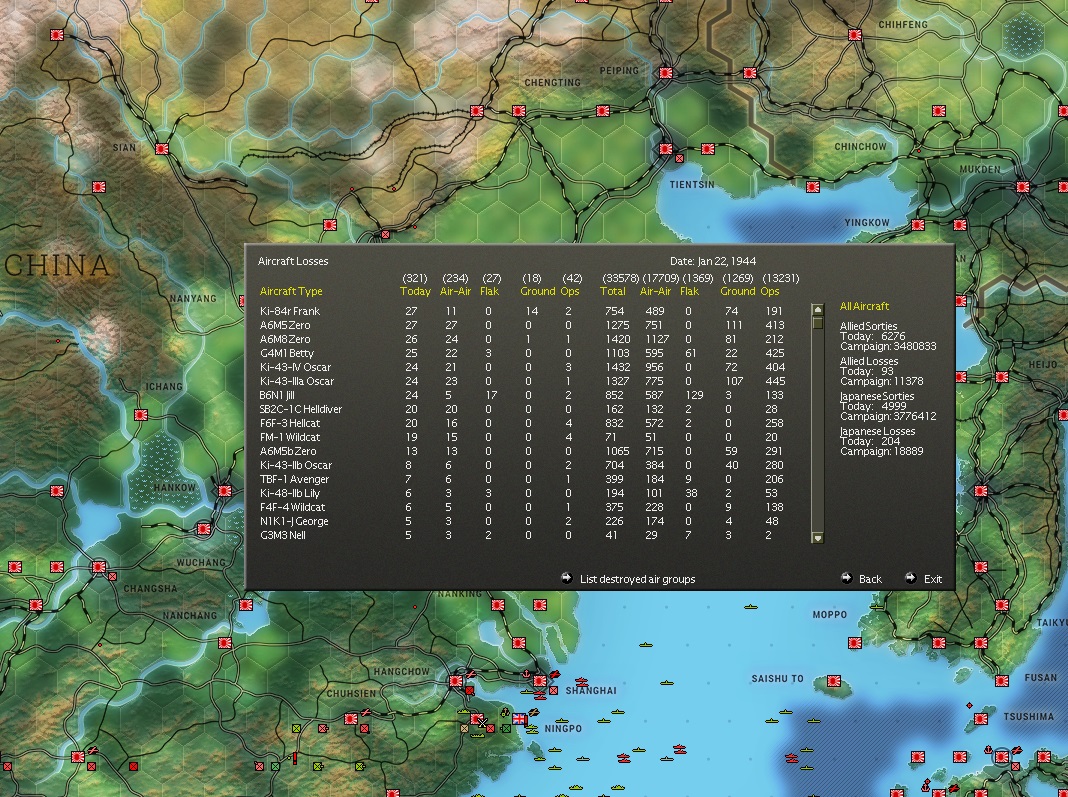Select the Japanese base flag at Yingkow
Screen dimensions: 1068x797
pos(917,225)
